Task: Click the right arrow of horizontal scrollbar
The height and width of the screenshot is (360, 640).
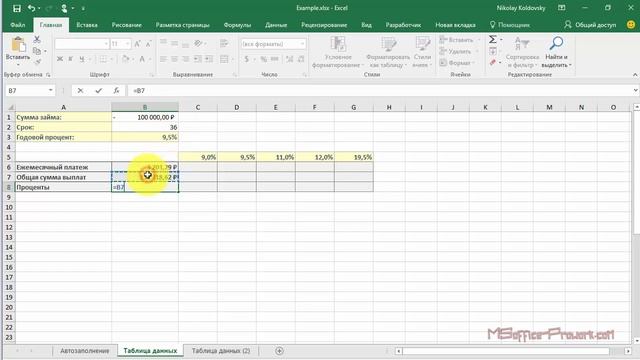Action: tap(628, 351)
